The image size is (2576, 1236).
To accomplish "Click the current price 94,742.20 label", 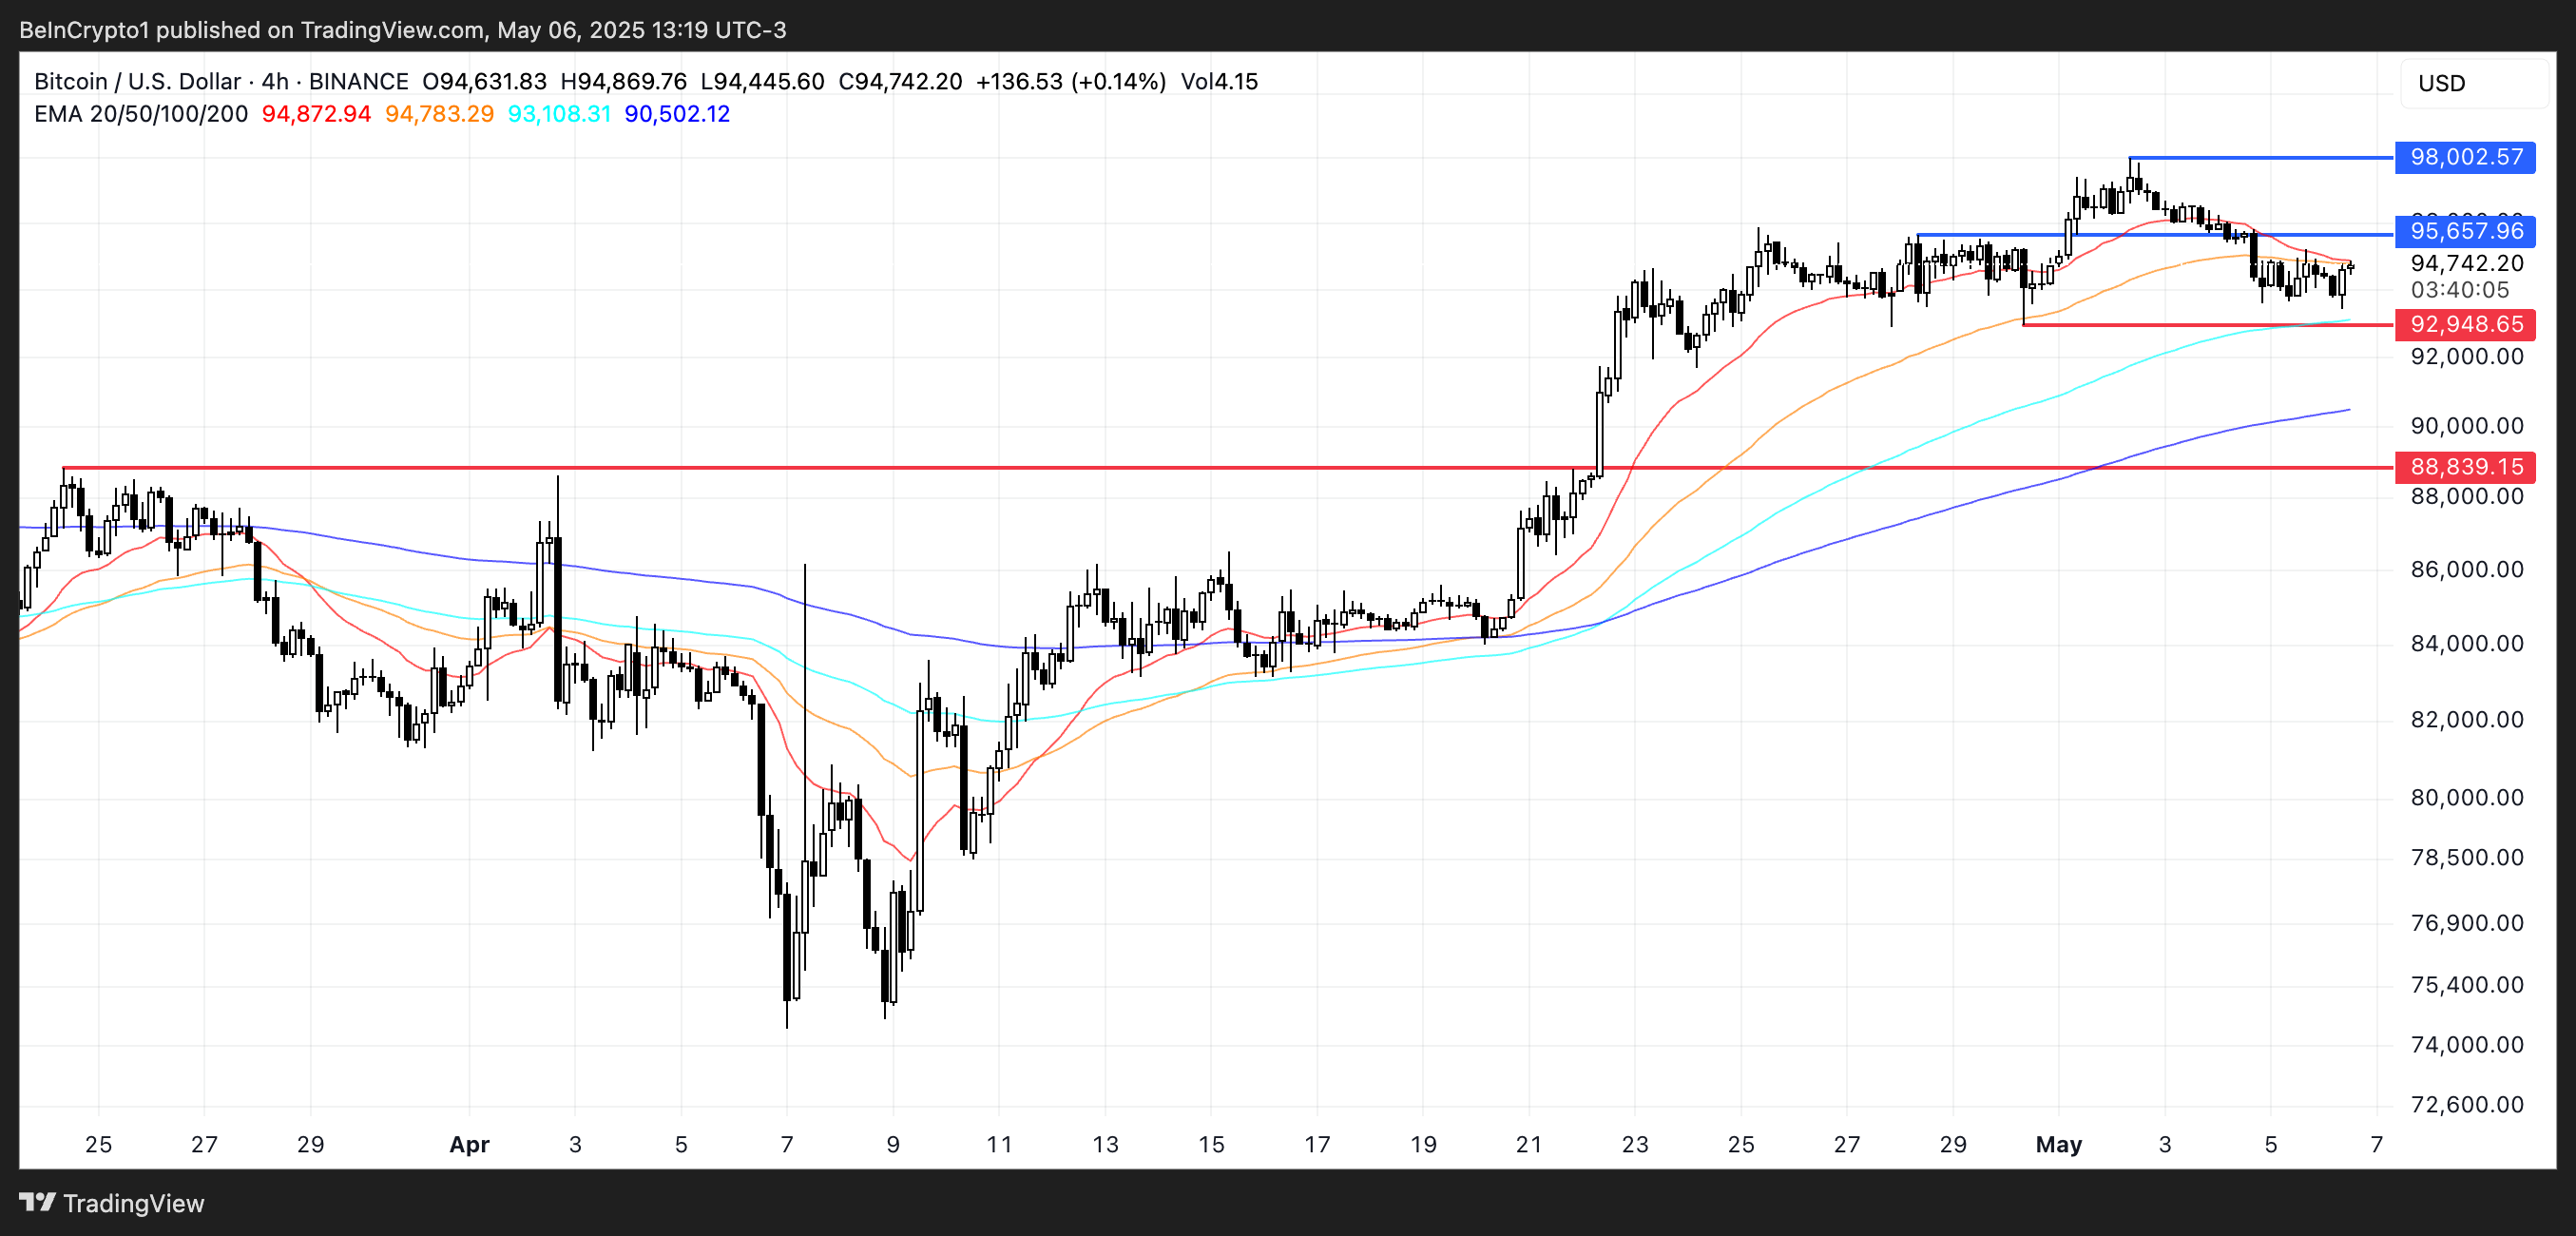I will 2466,263.
